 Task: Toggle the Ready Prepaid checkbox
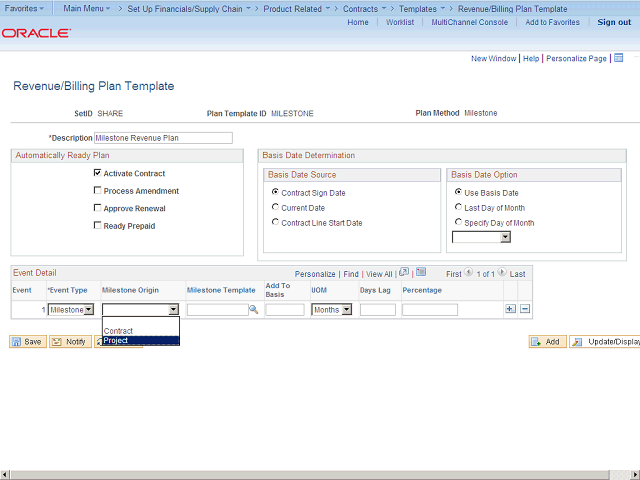point(97,225)
